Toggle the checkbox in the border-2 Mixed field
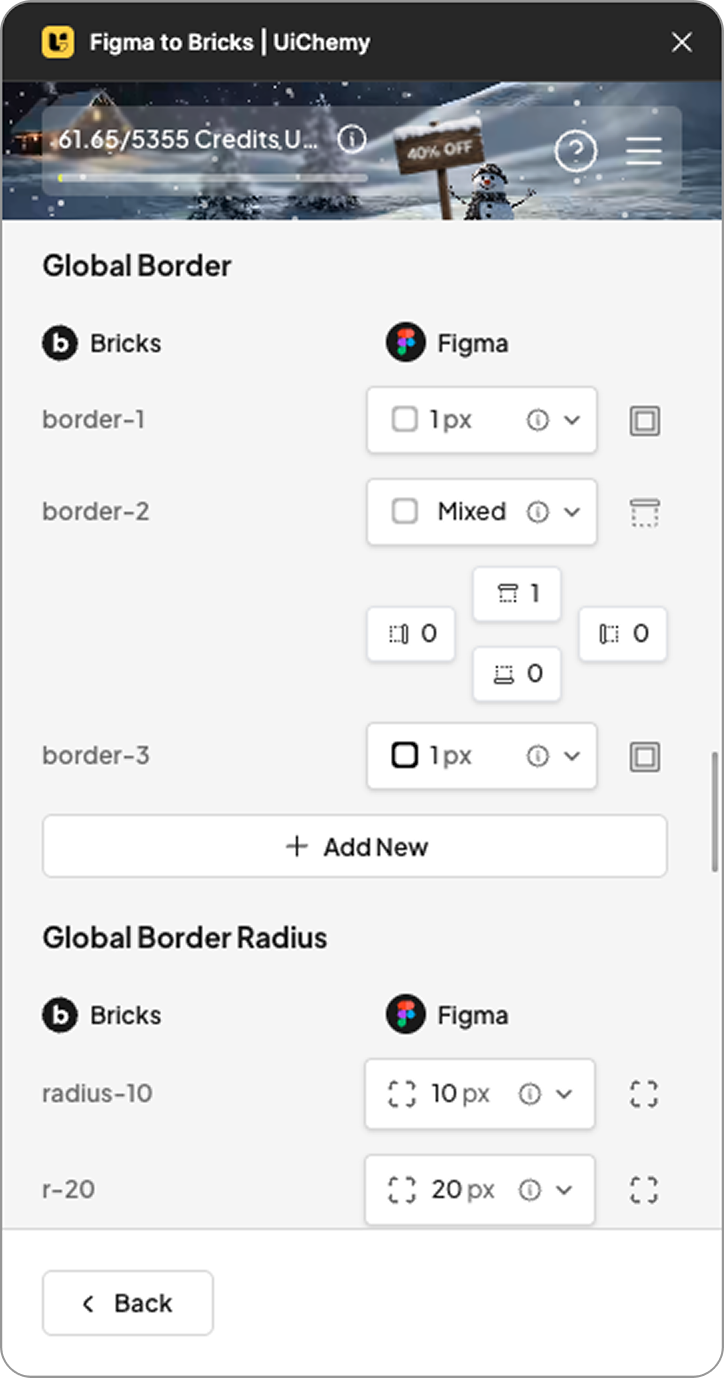724x1378 pixels. (404, 512)
